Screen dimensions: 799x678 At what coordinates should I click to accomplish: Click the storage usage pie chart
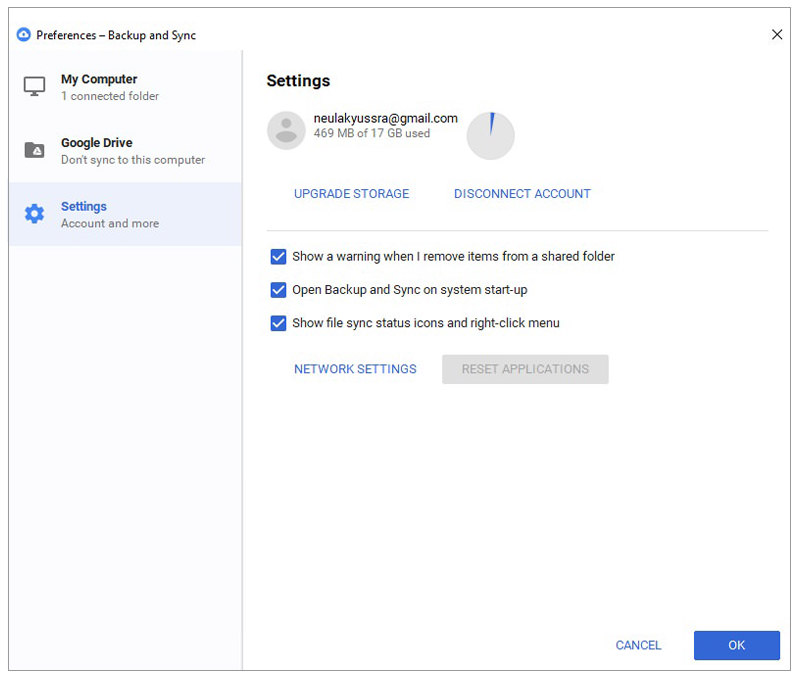[490, 136]
